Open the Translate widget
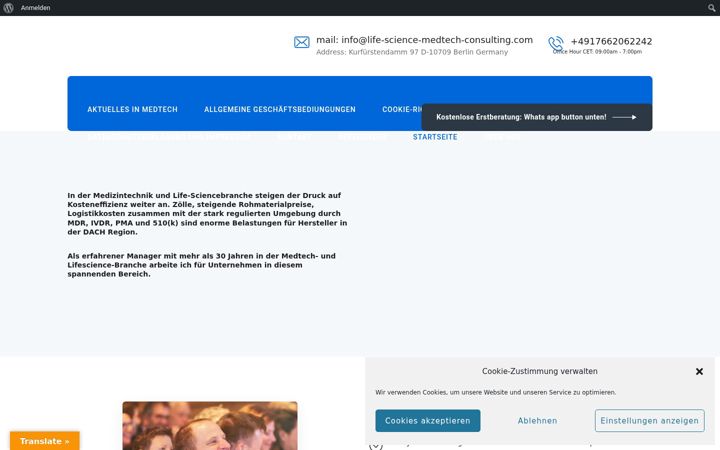The image size is (720, 450). click(45, 441)
